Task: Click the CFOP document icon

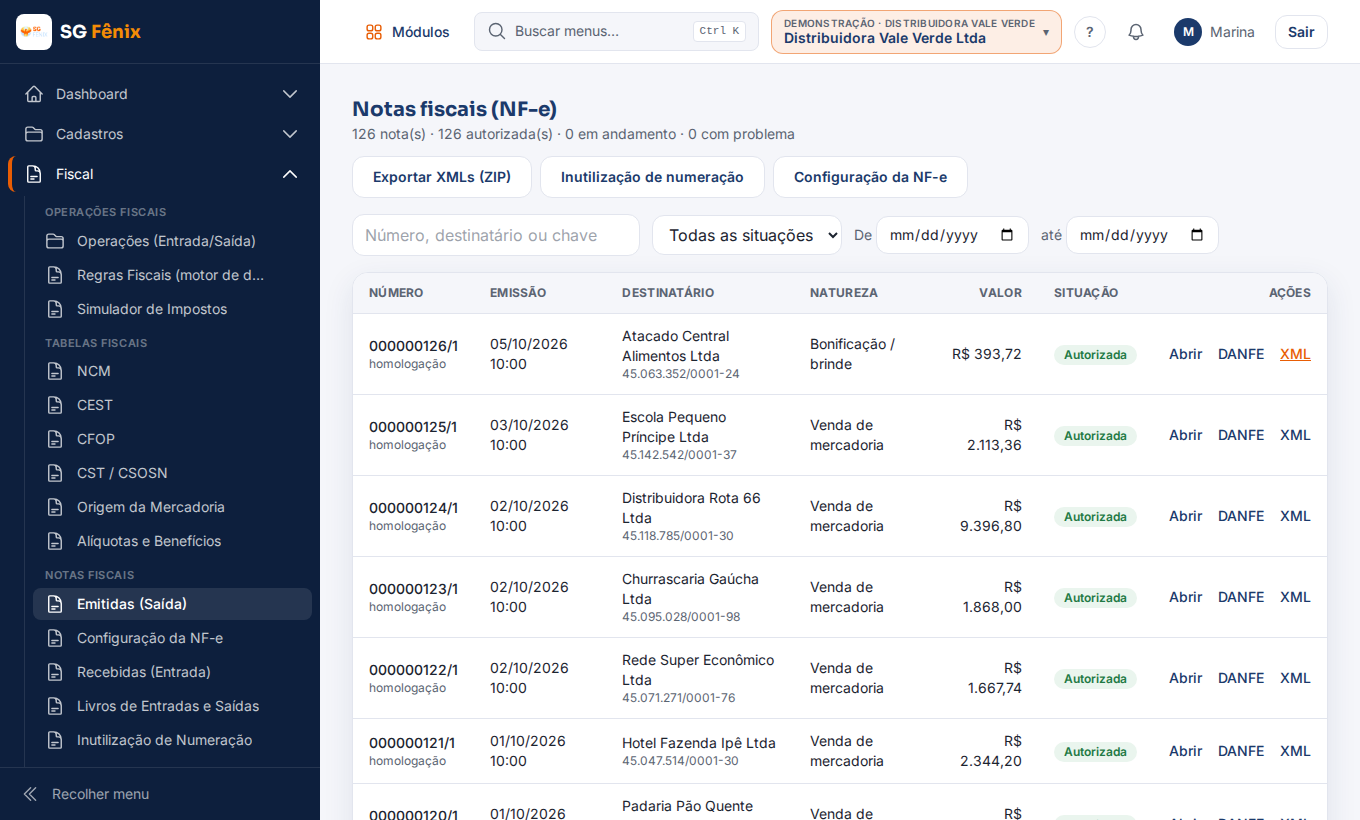Action: 56,439
